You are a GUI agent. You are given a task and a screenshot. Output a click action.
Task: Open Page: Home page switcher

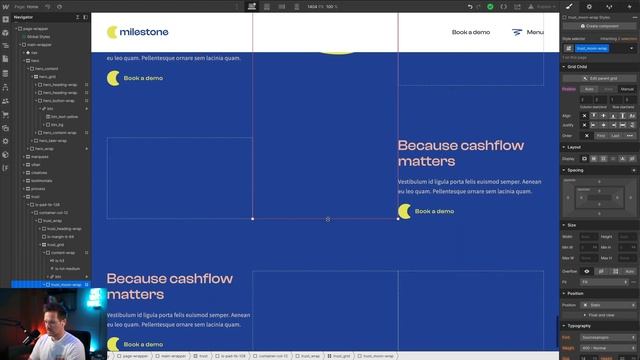click(x=26, y=7)
